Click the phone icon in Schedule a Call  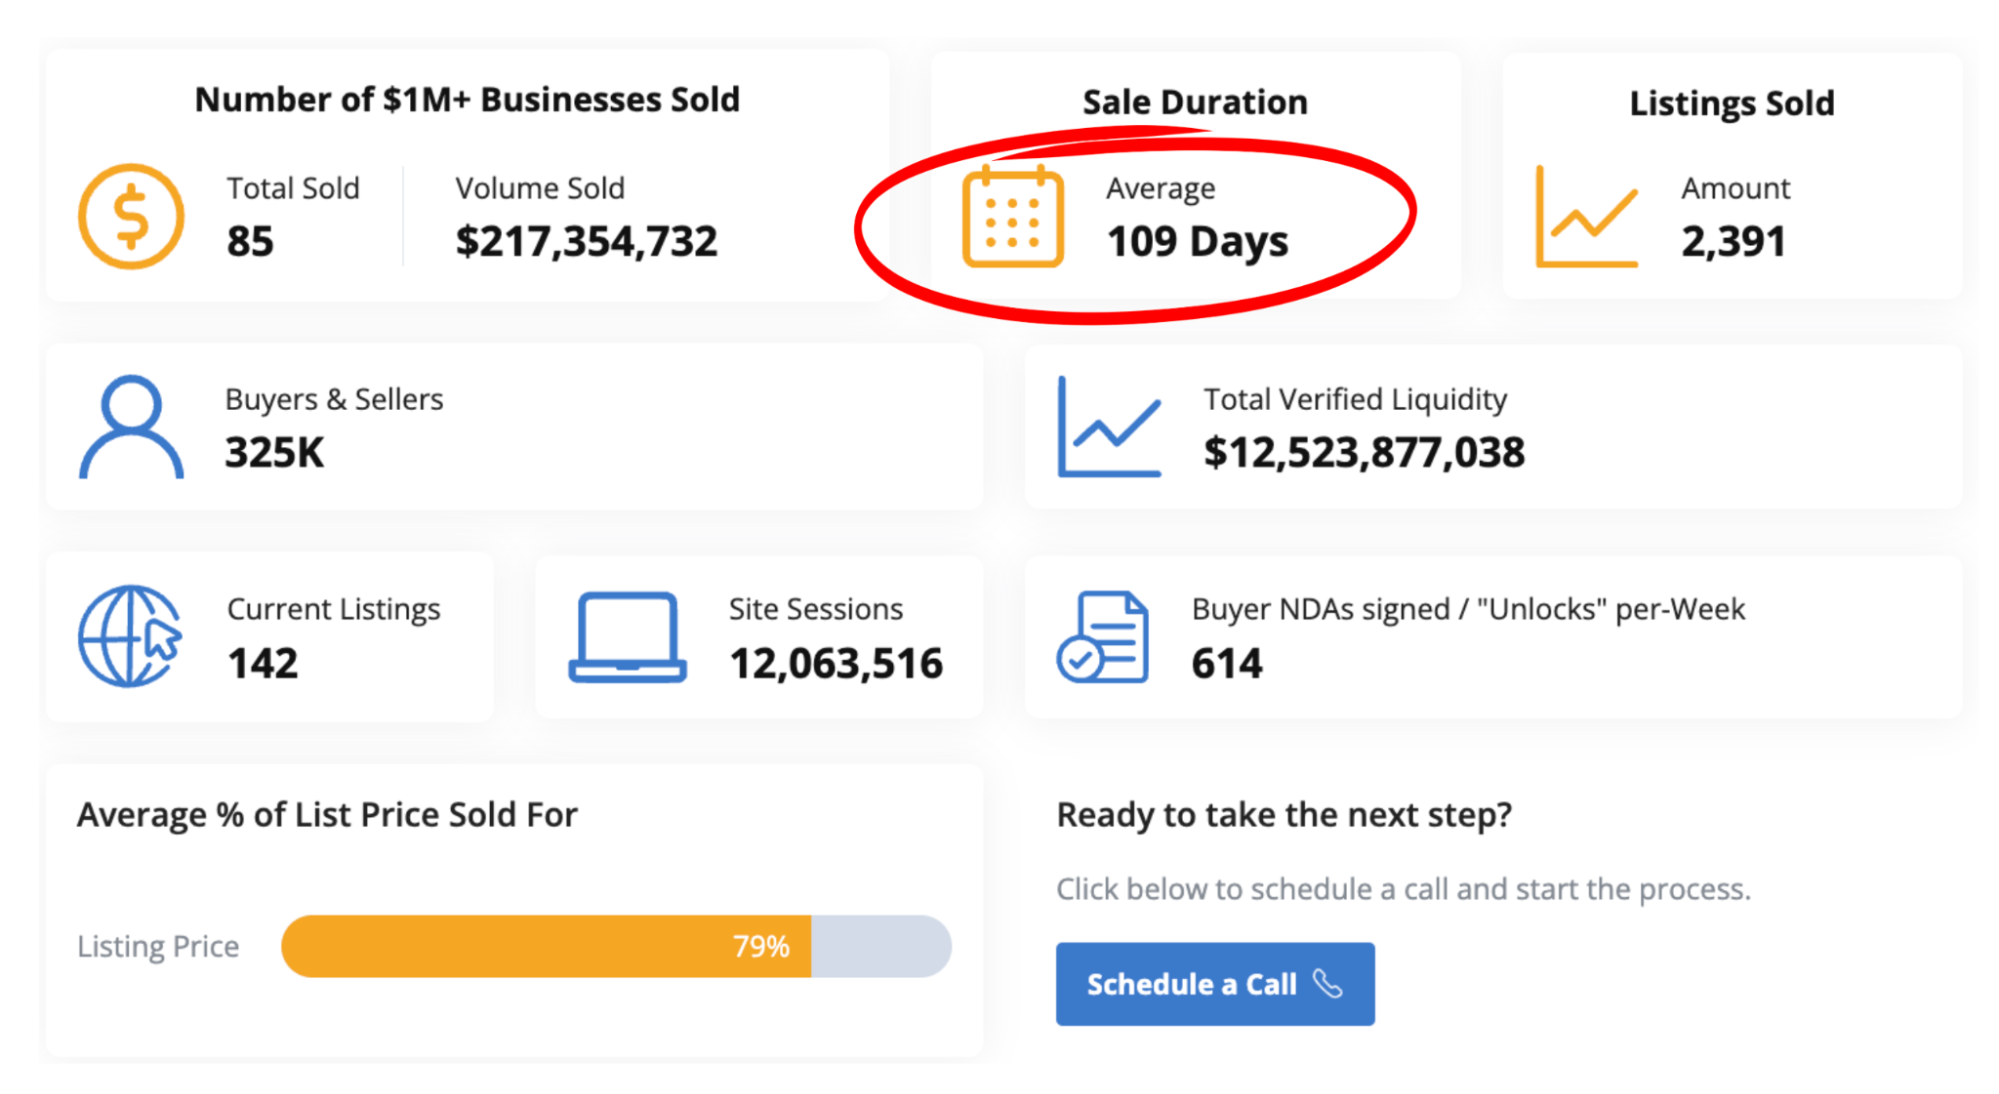[x=1328, y=984]
